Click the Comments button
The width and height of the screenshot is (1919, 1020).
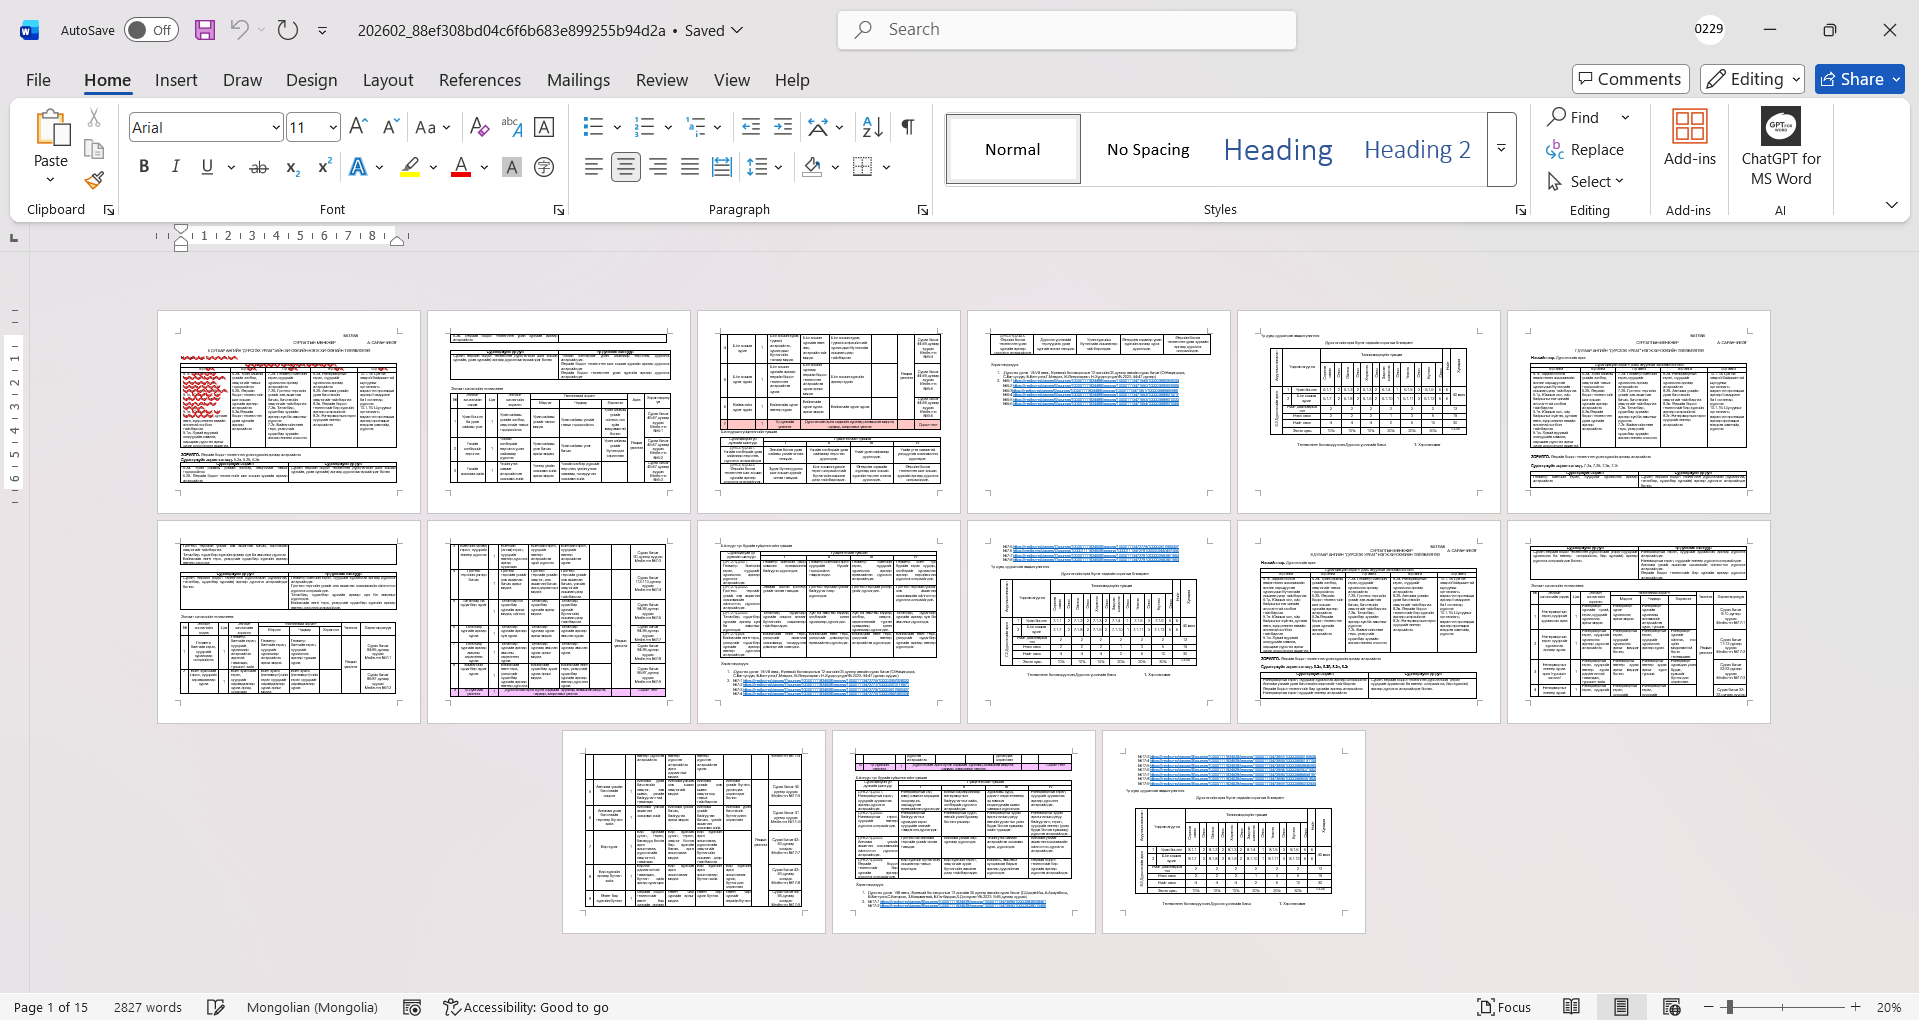pyautogui.click(x=1630, y=79)
